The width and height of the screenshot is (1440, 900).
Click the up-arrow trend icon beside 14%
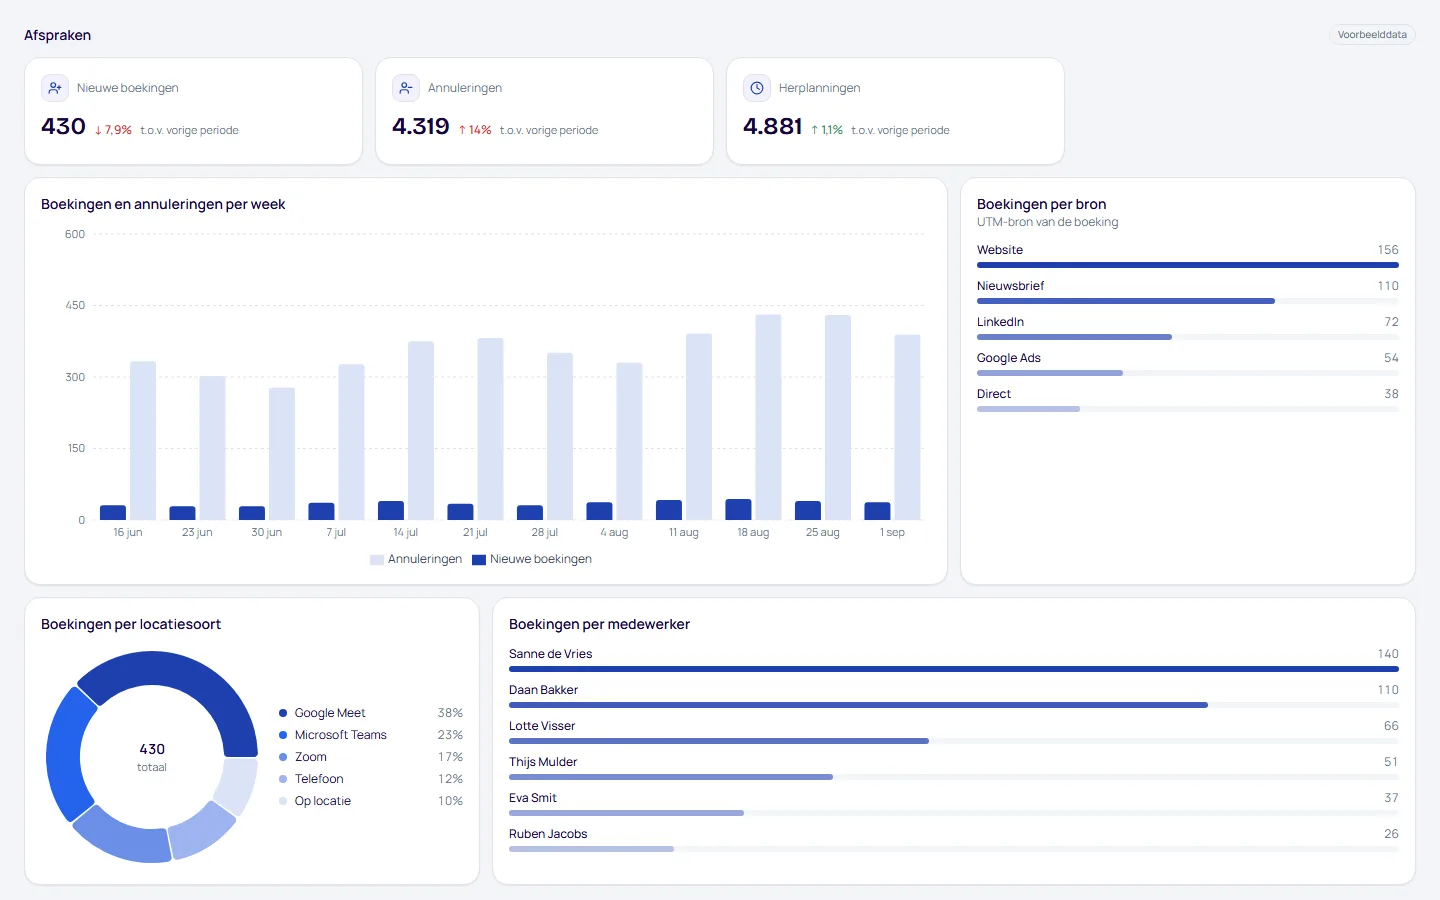462,130
